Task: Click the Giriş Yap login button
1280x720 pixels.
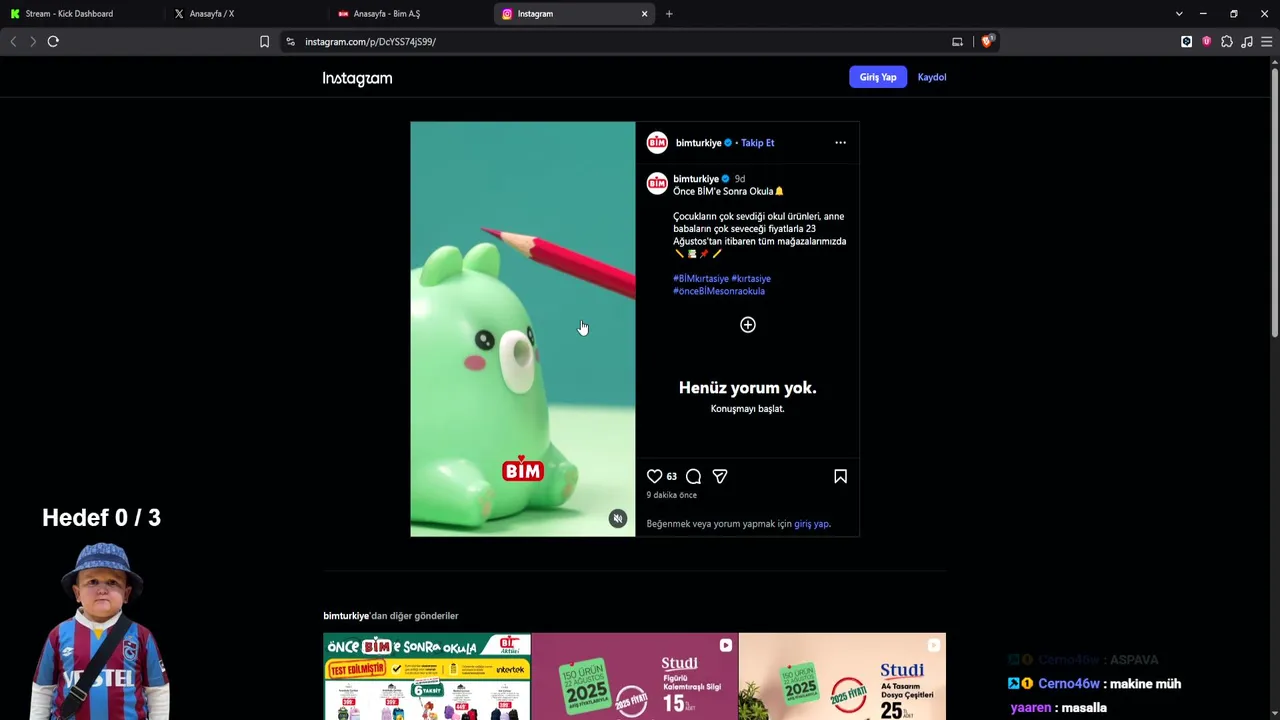Action: click(878, 77)
